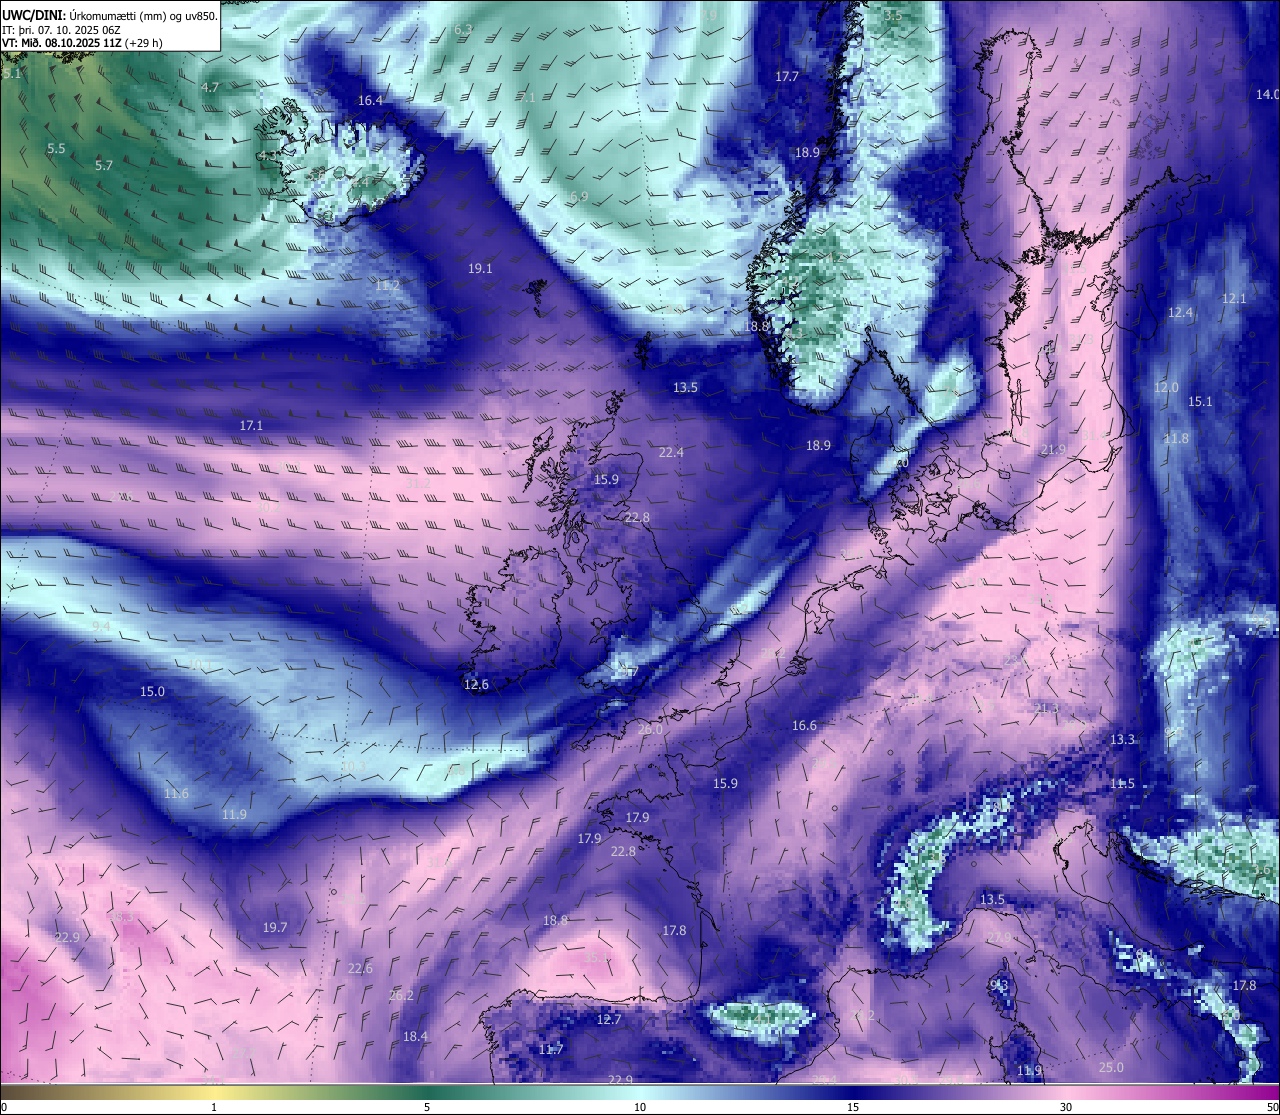Select the 17.1 value over the Atlantic

(251, 426)
